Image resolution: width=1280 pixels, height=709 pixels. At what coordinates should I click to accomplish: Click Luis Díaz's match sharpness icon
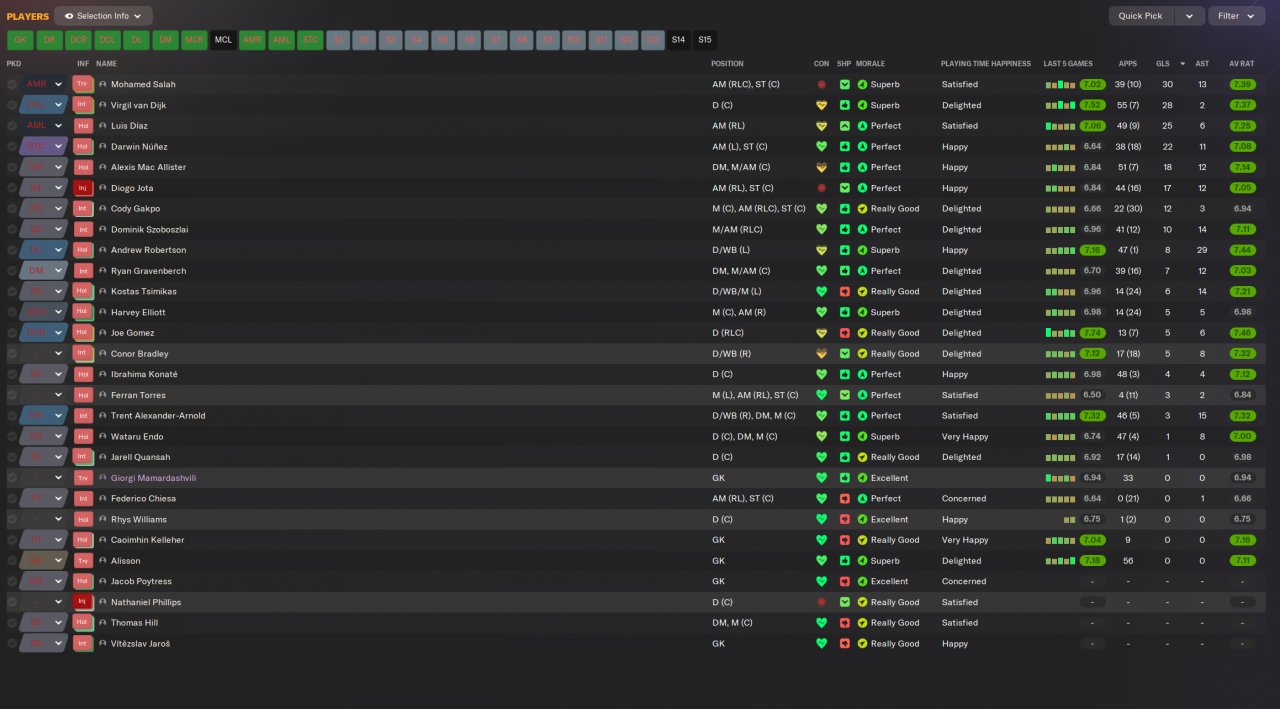coord(845,126)
